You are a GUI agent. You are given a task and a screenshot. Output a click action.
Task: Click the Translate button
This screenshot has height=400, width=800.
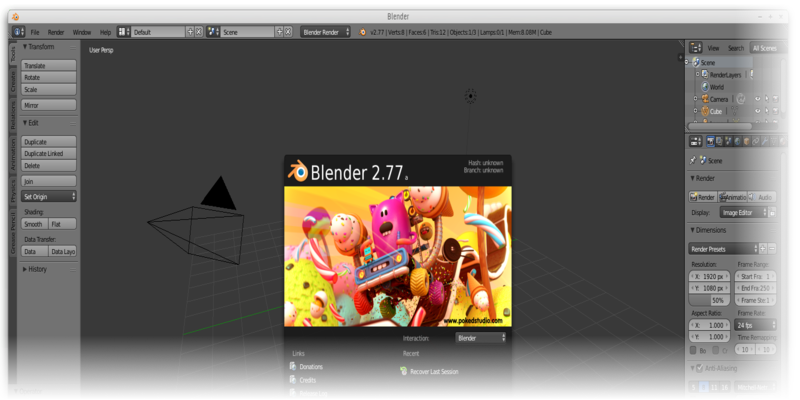(x=49, y=66)
